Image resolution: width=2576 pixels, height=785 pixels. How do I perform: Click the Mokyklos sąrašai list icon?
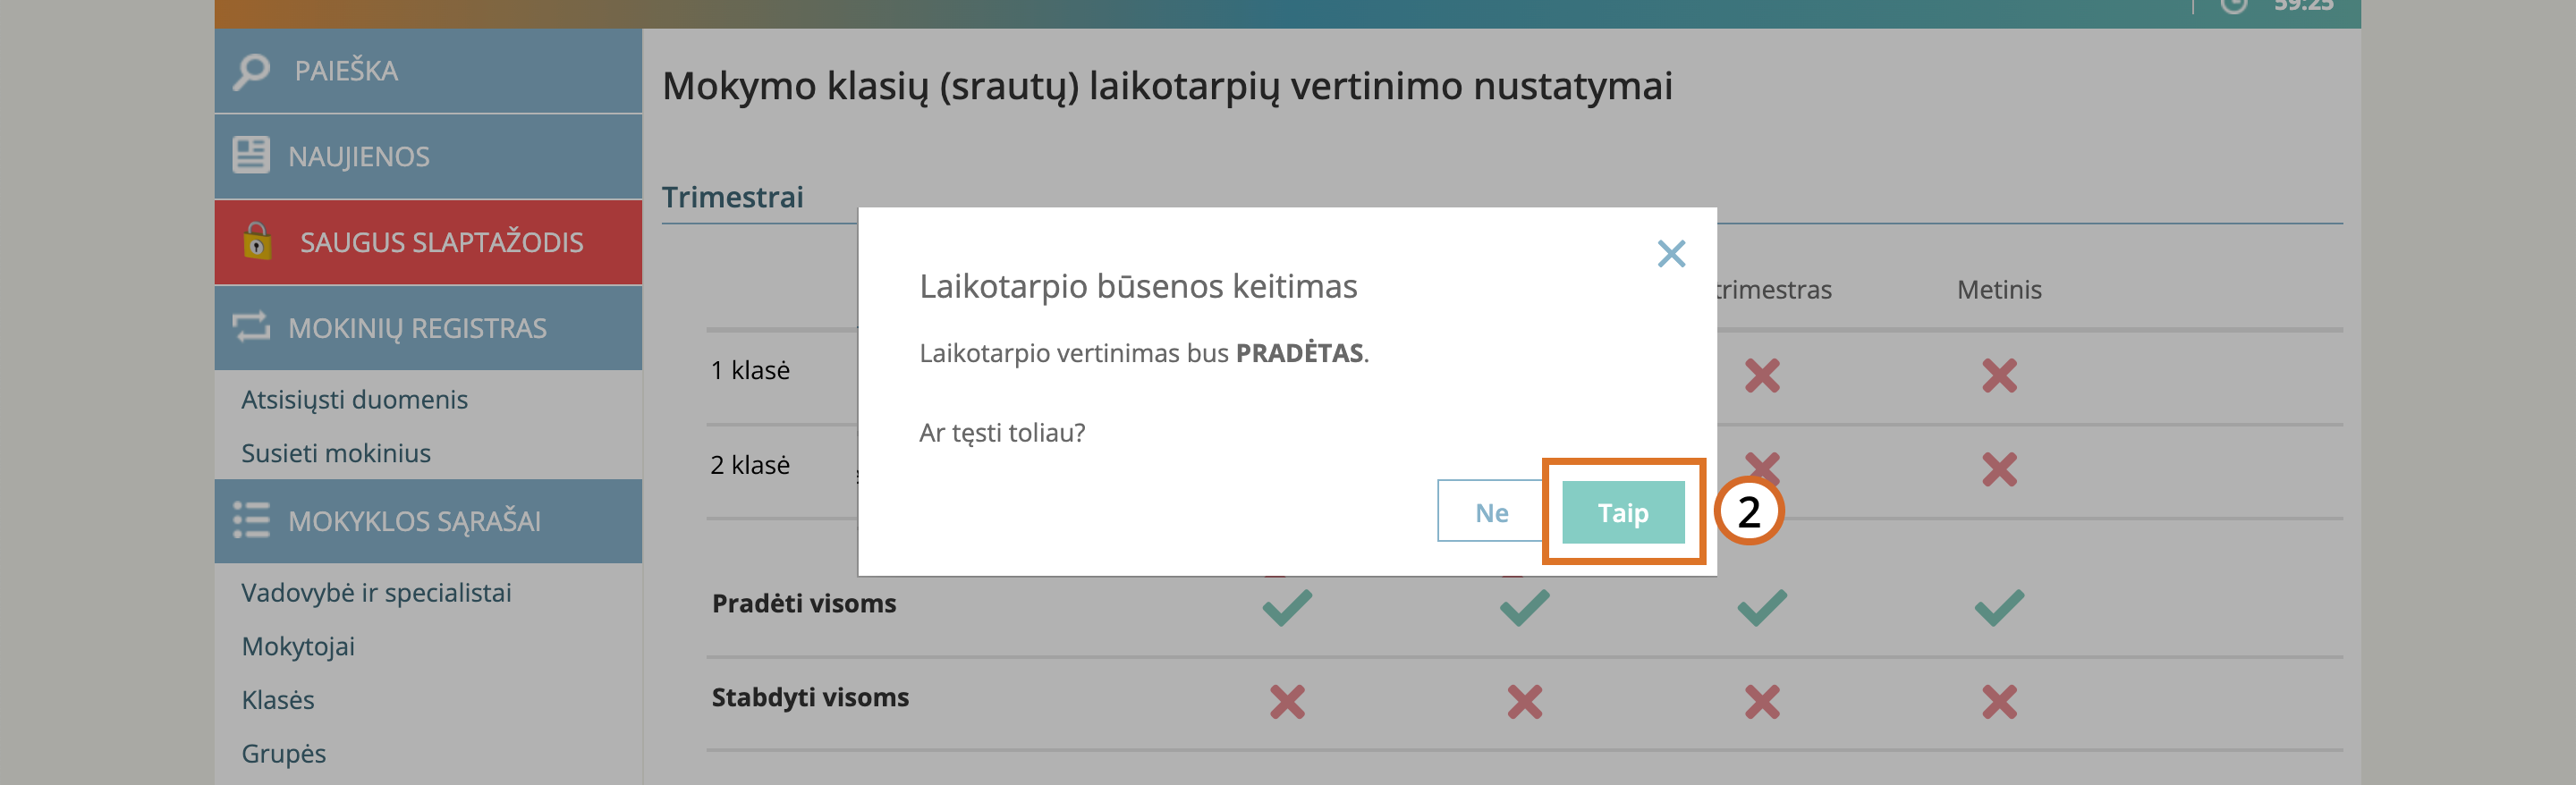coord(251,520)
